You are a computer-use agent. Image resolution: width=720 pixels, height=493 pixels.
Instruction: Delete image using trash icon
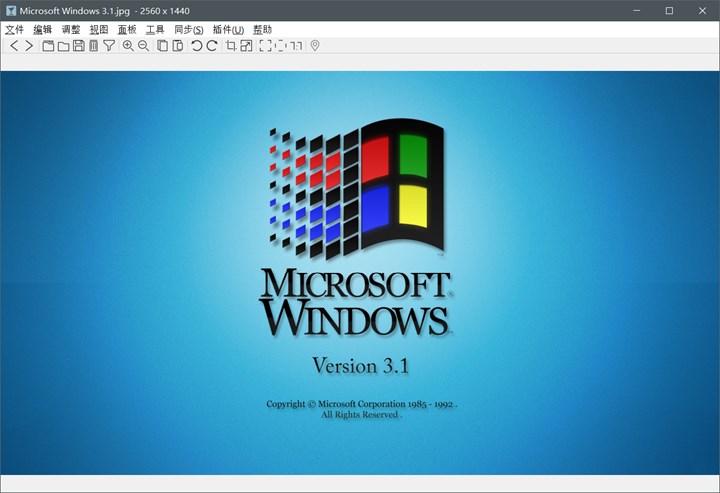(94, 45)
